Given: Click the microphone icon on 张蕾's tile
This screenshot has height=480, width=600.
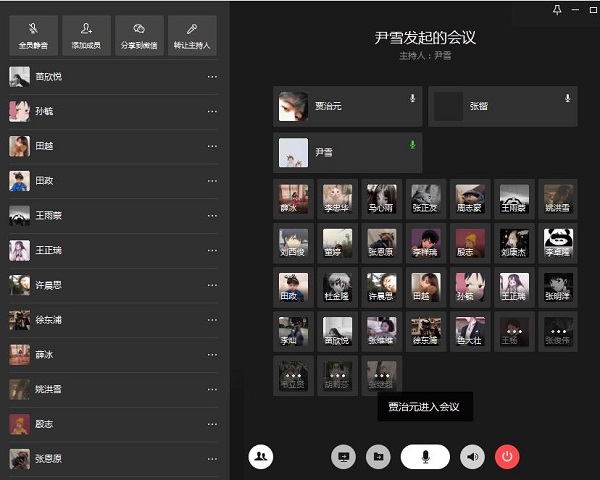Looking at the screenshot, I should pyautogui.click(x=567, y=98).
